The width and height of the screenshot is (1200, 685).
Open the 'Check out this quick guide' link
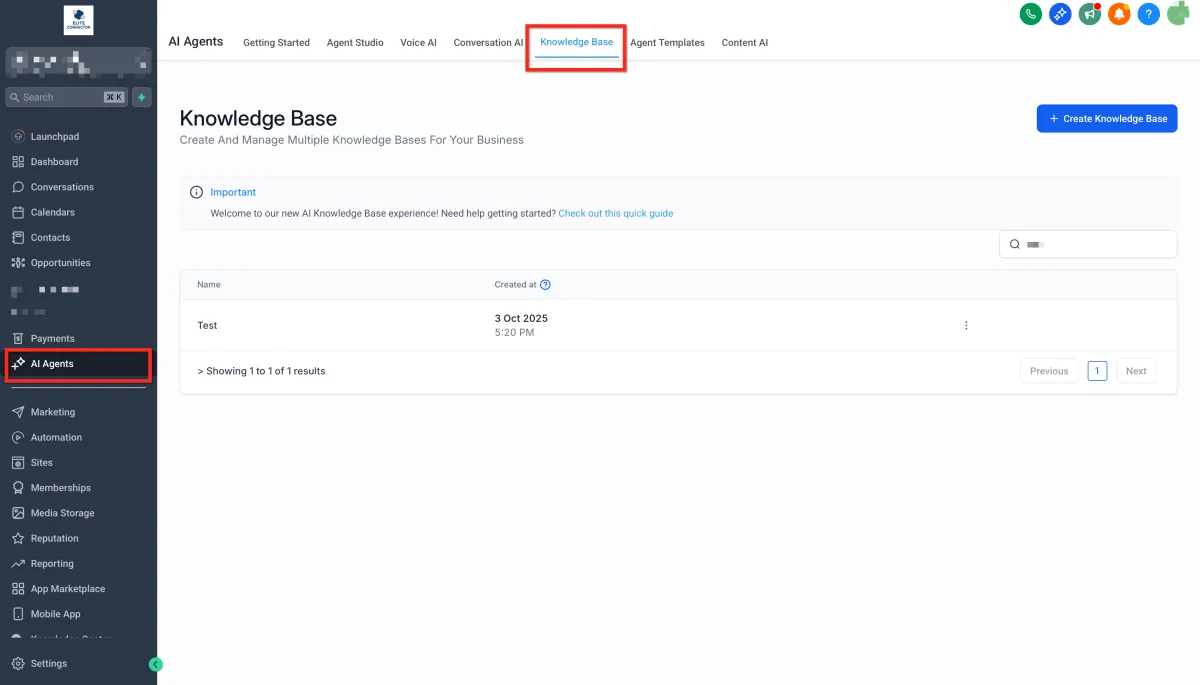[616, 213]
